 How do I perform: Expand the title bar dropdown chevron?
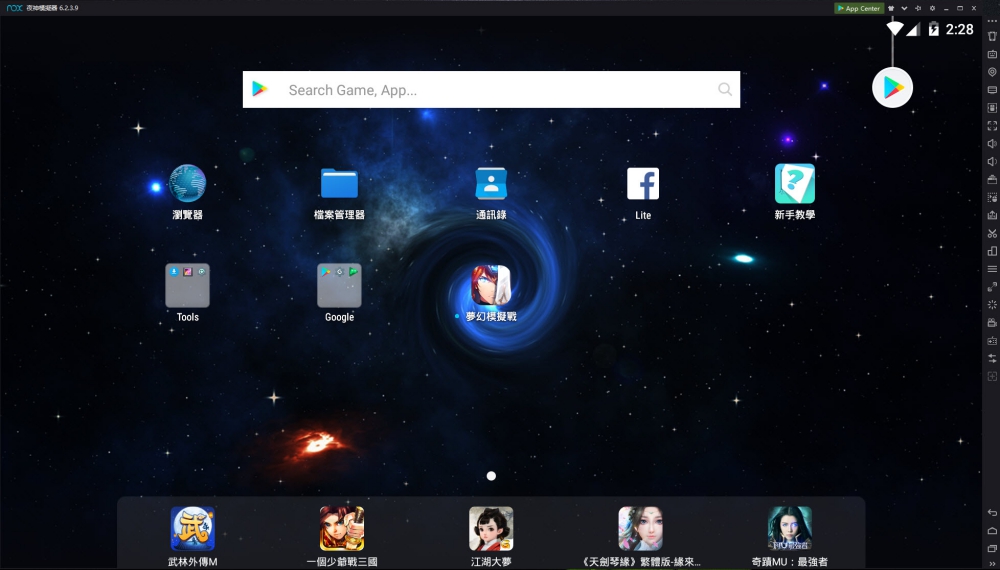(904, 8)
